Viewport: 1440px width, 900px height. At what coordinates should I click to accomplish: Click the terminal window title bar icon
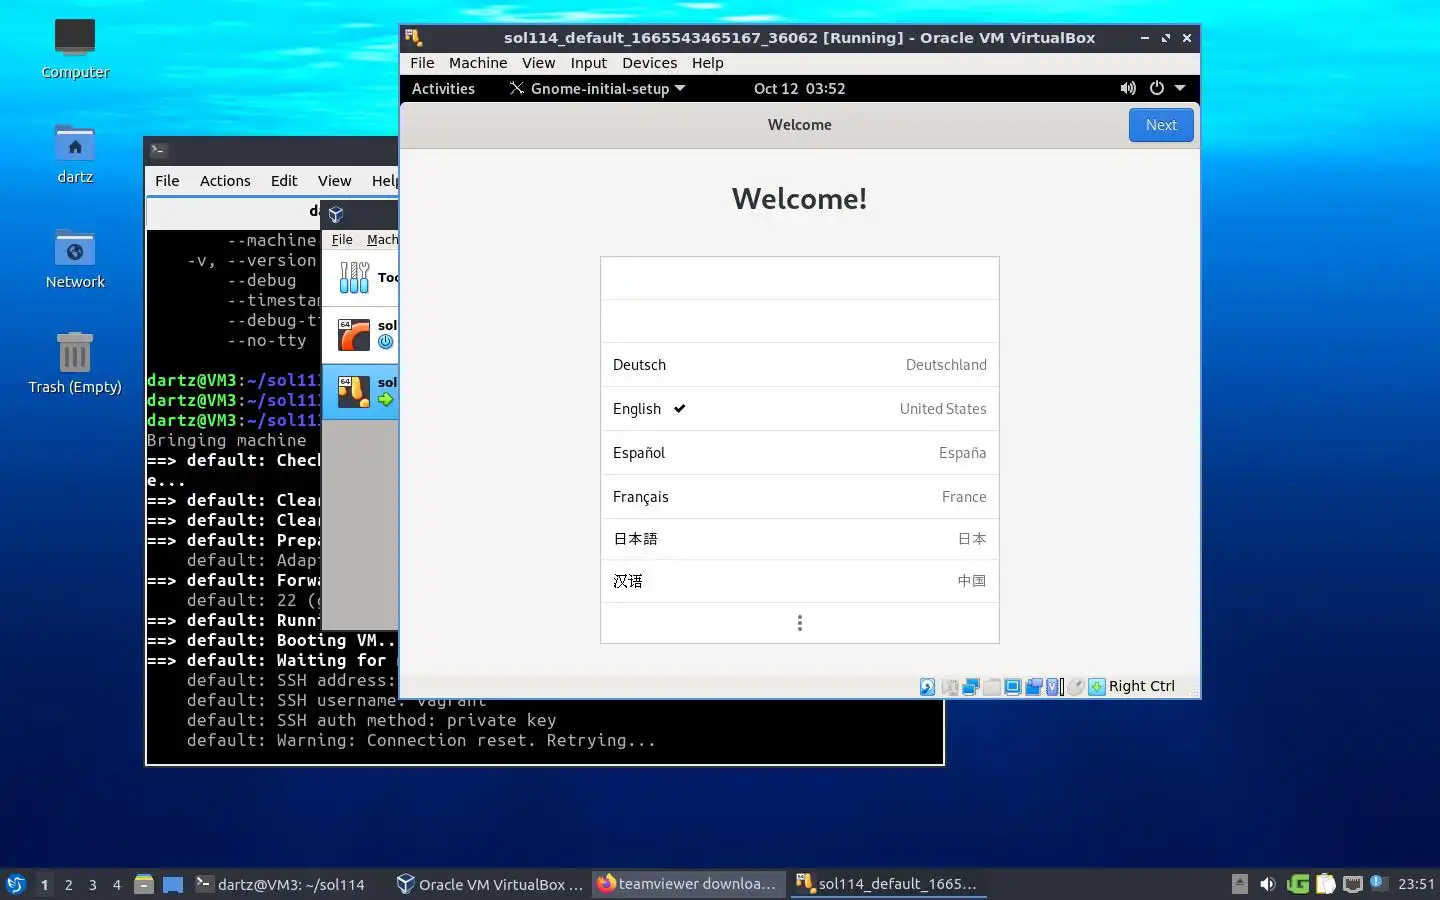(x=158, y=151)
